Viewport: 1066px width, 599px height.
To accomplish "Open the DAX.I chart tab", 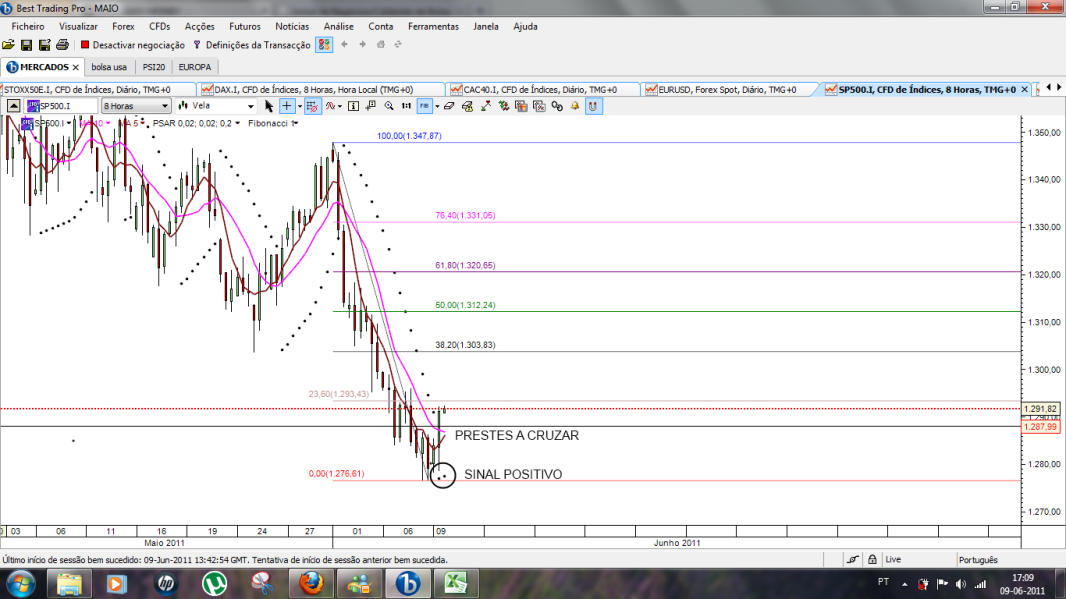I will tap(320, 90).
